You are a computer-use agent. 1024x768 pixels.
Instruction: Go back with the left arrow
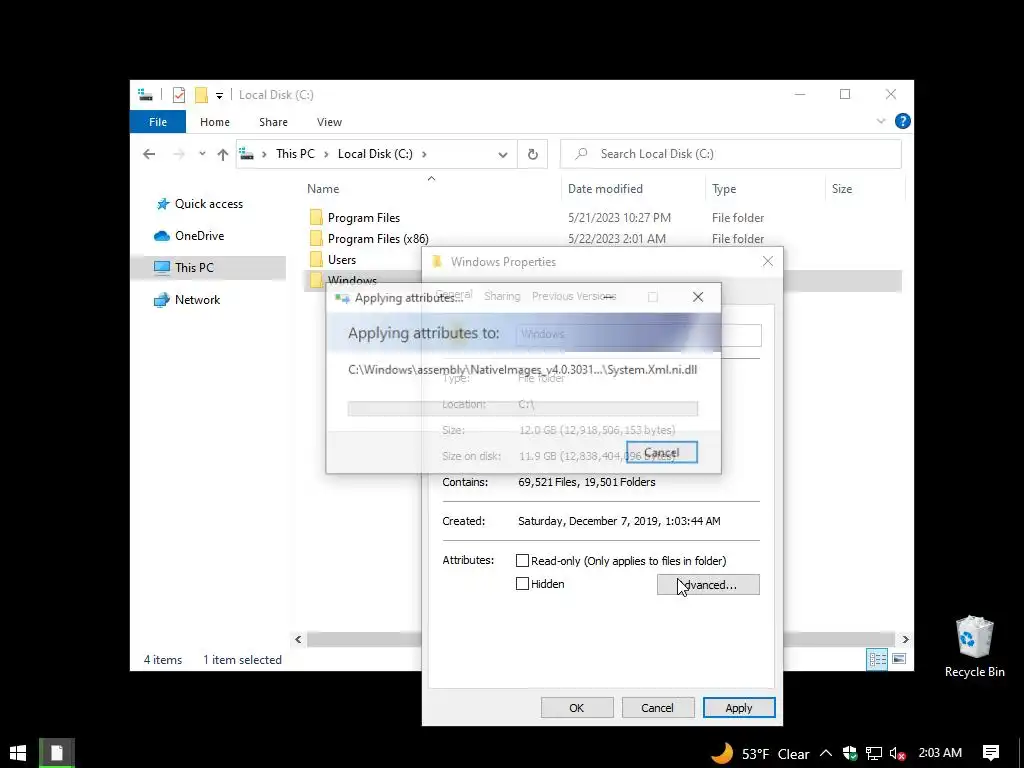click(149, 154)
